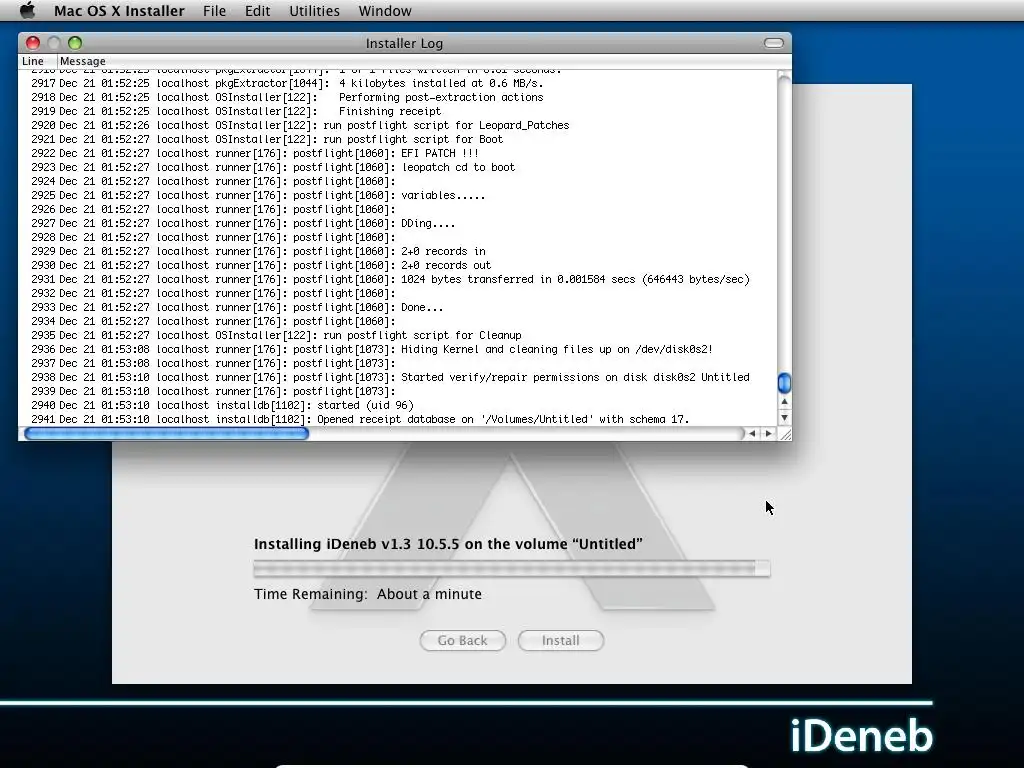Open the File menu
The image size is (1024, 768).
(214, 11)
